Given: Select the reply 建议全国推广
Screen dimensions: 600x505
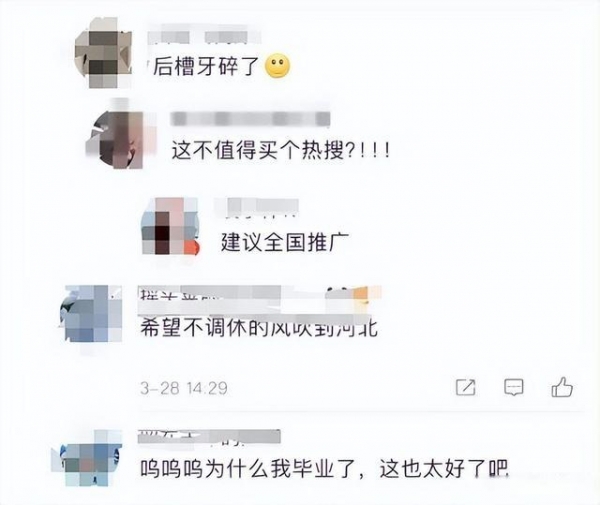Looking at the screenshot, I should 284,242.
